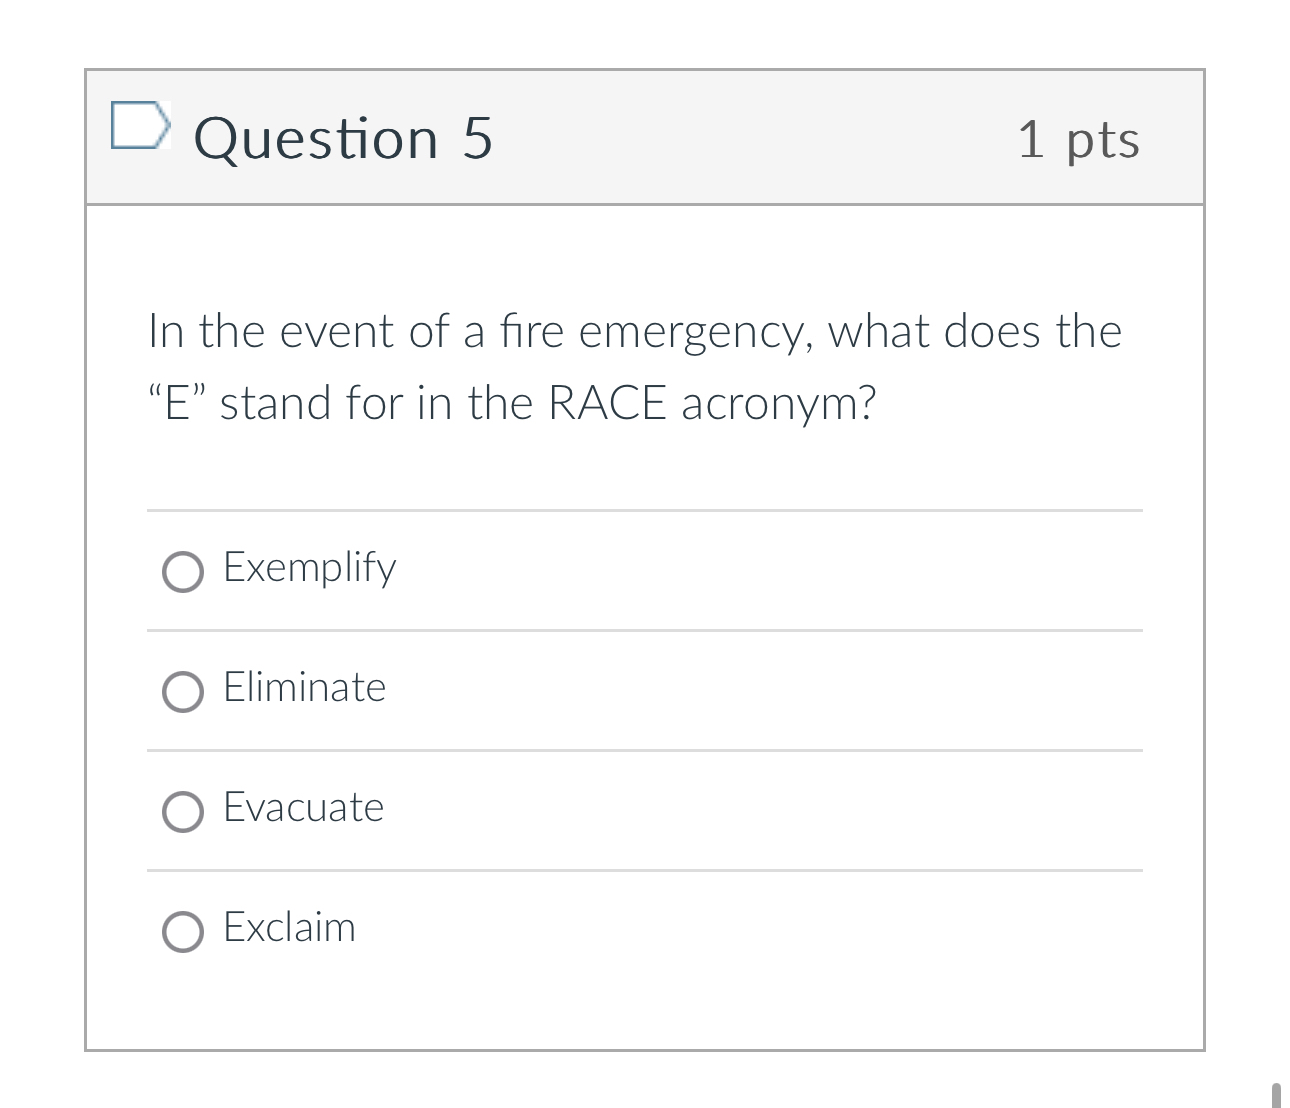Click the 1 pts points label
Screen dimensions: 1290x1108
click(1078, 139)
